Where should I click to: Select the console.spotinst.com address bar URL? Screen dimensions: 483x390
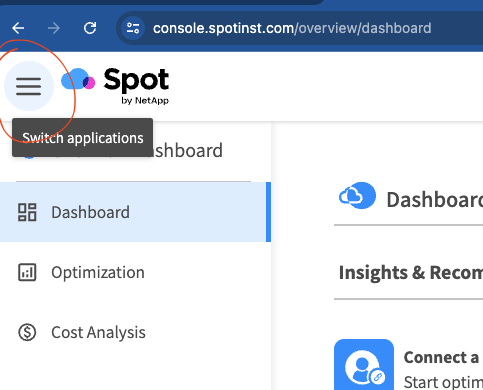pyautogui.click(x=292, y=28)
